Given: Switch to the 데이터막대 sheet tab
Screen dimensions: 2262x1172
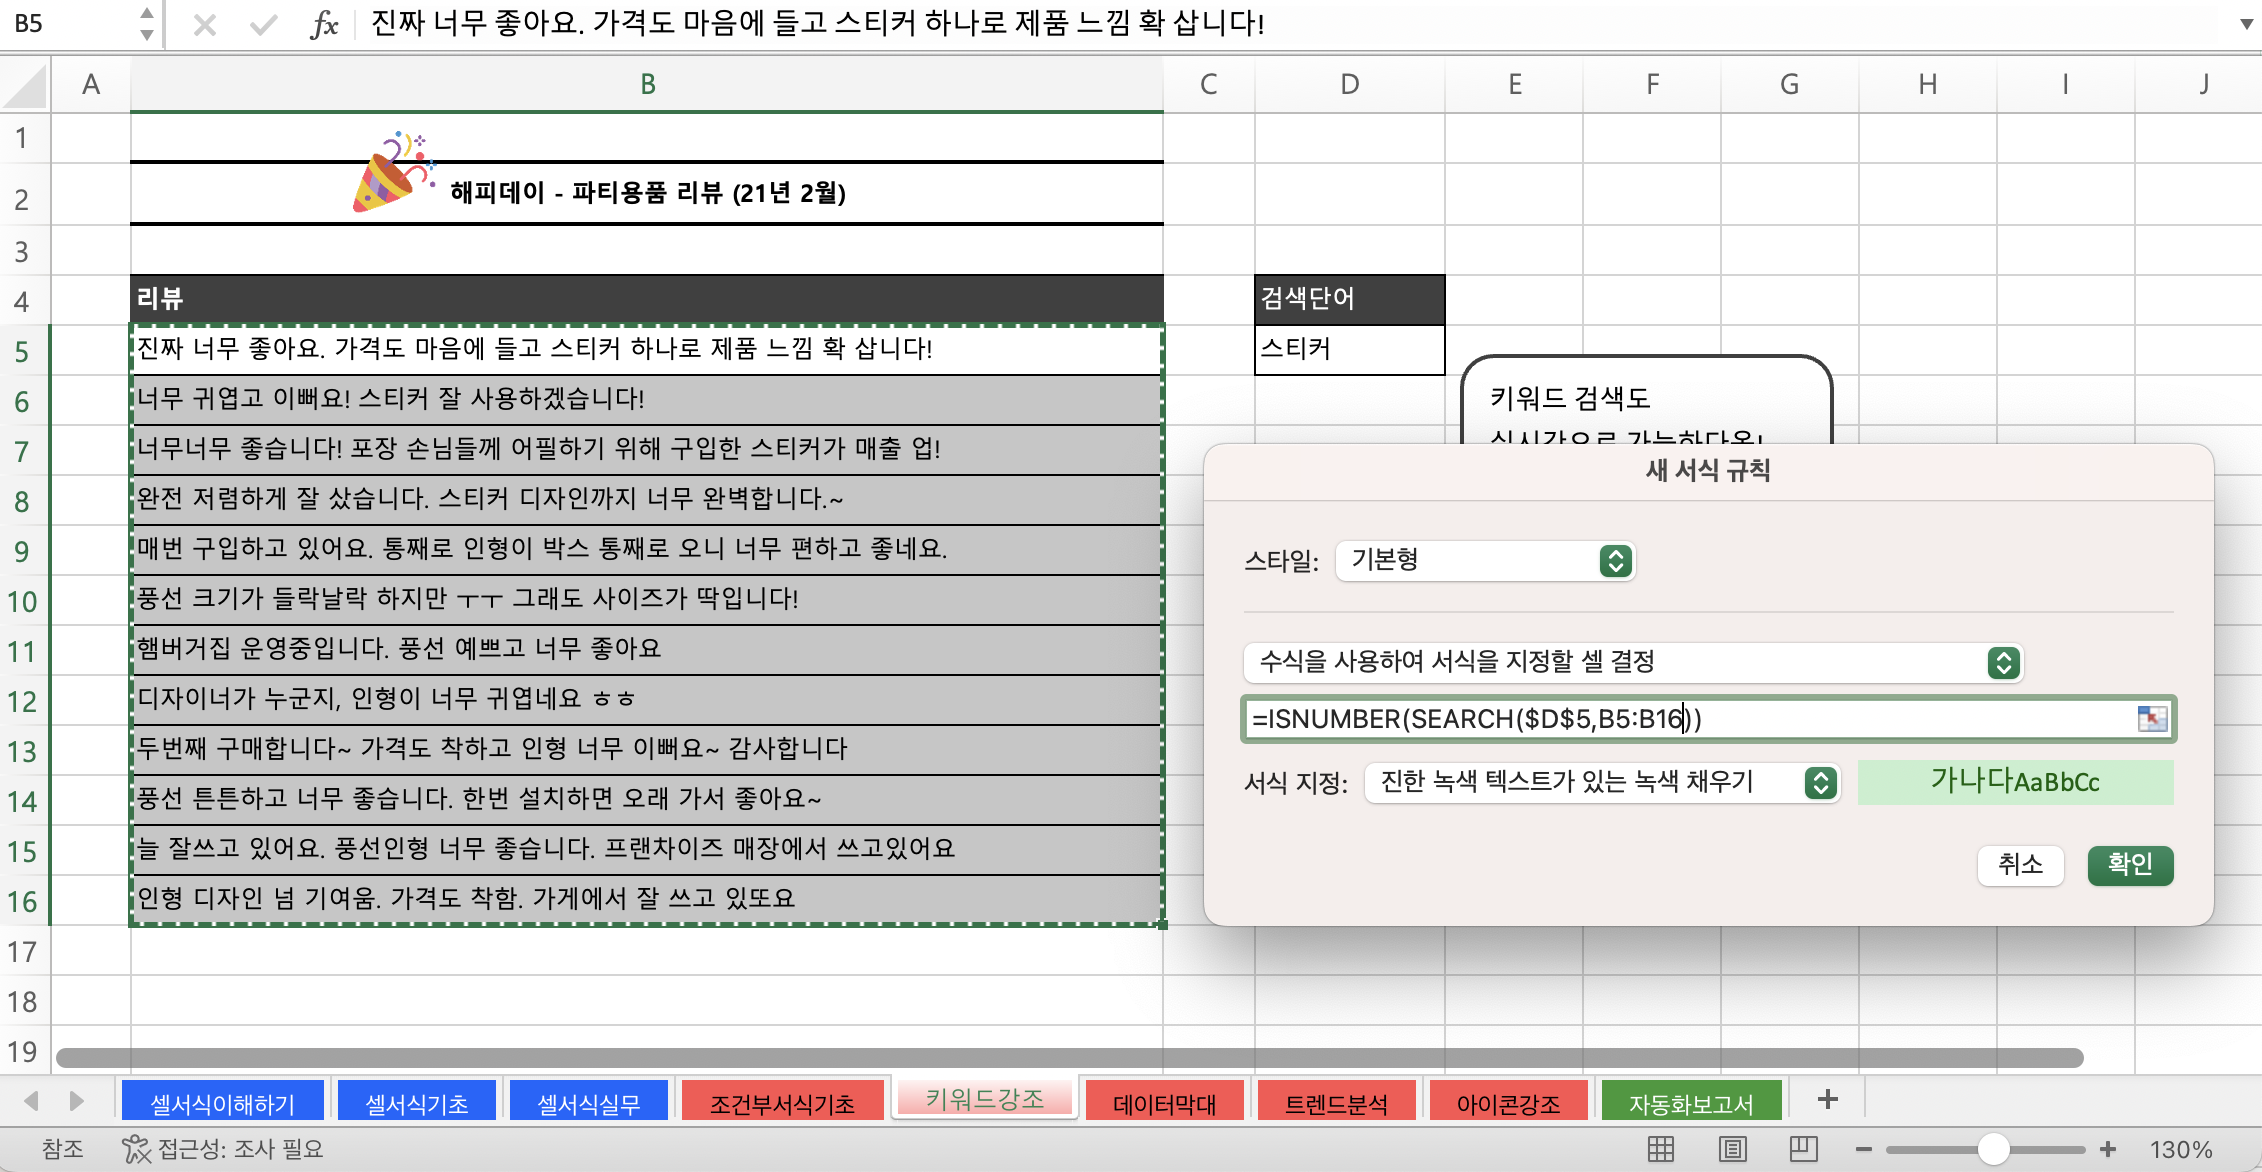Looking at the screenshot, I should pos(1164,1100).
